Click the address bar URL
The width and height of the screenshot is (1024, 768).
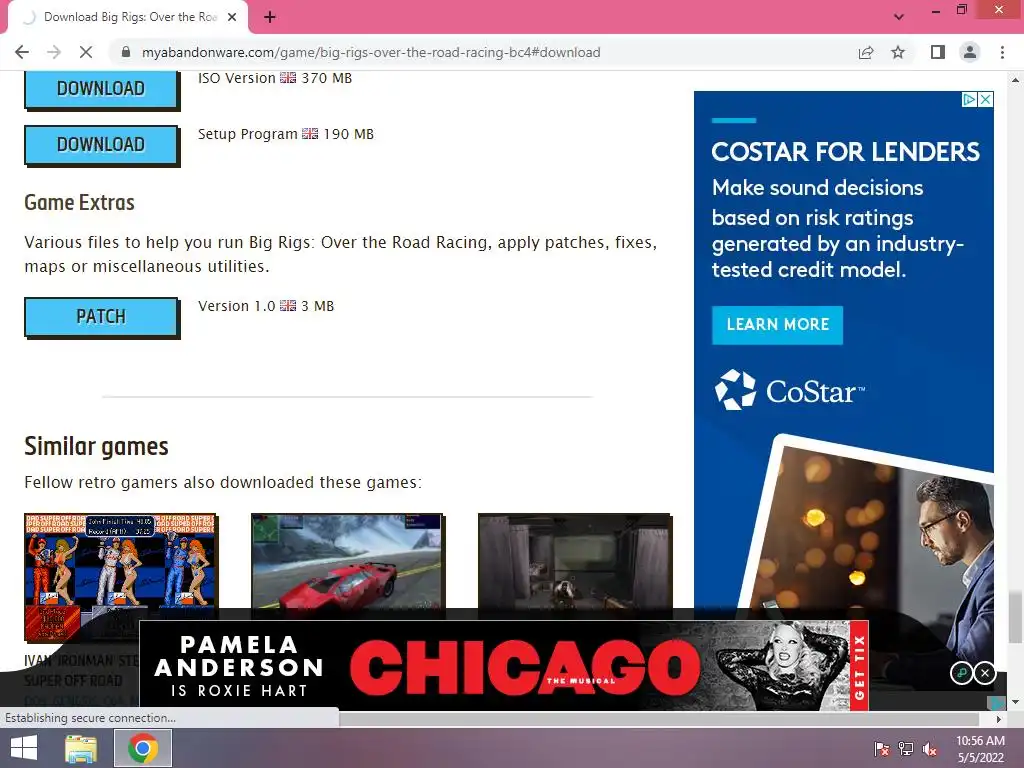click(x=371, y=52)
